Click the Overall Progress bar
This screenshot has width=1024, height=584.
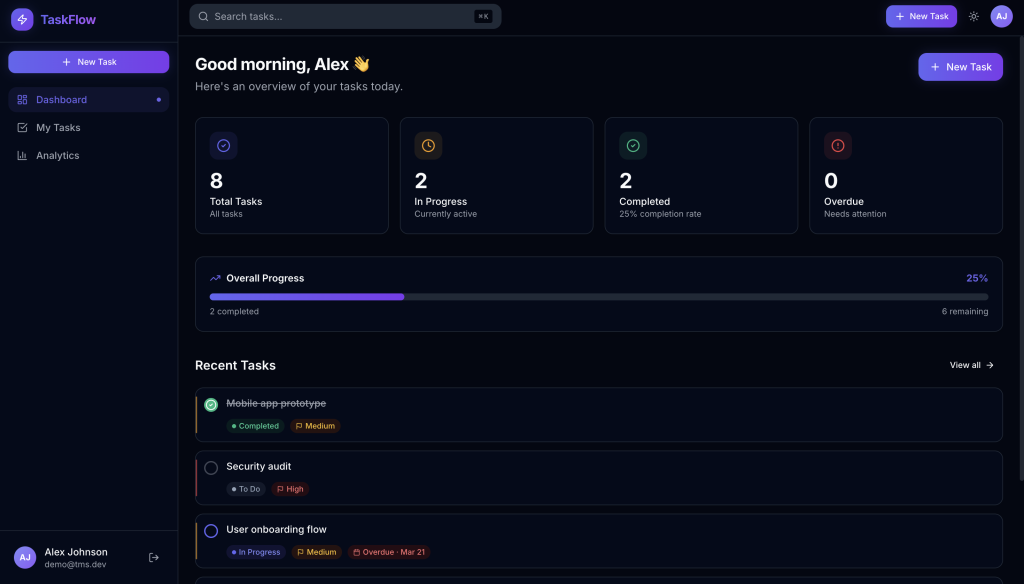coord(598,296)
